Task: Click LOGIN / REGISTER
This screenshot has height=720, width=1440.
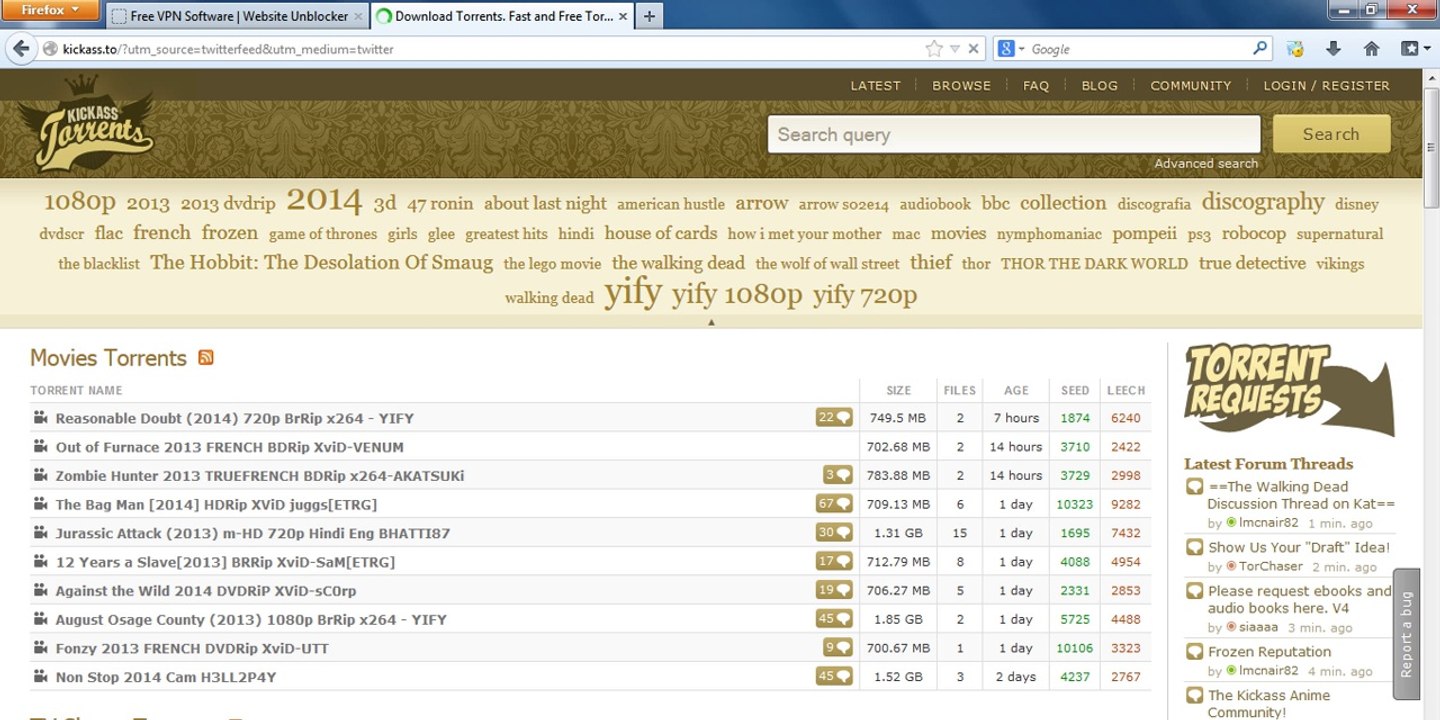Action: tap(1326, 86)
